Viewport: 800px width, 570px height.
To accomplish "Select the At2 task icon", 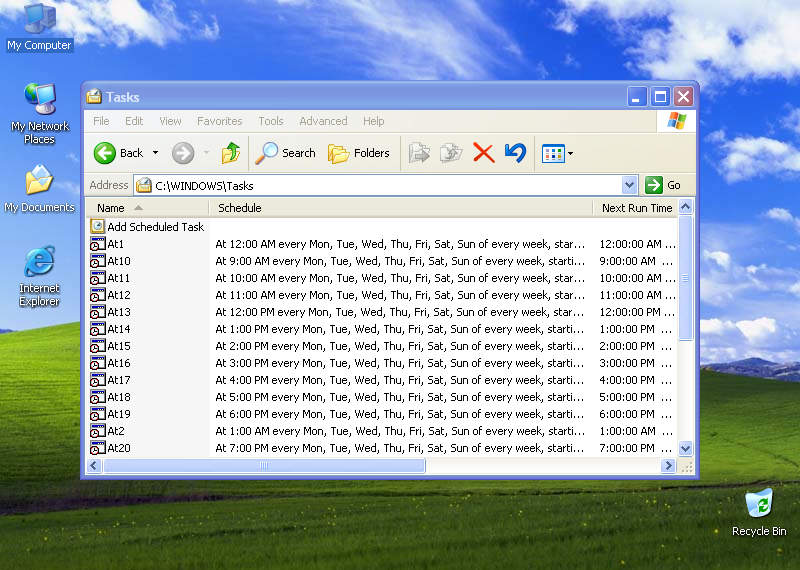I will click(x=97, y=431).
